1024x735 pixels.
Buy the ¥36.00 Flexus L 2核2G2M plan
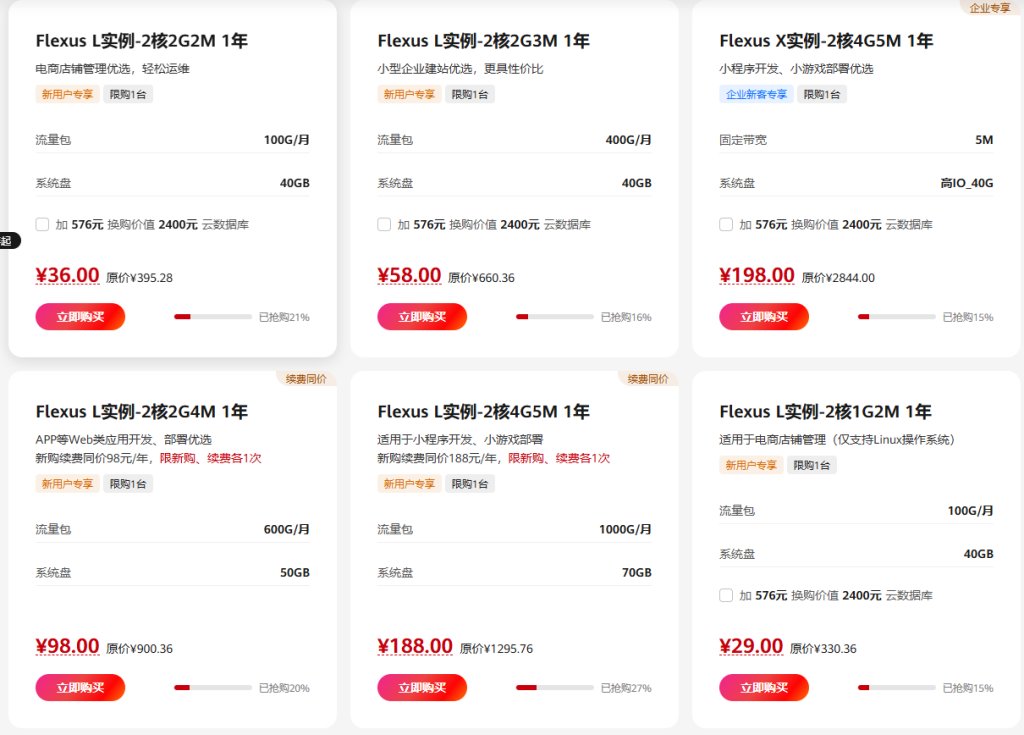click(80, 317)
